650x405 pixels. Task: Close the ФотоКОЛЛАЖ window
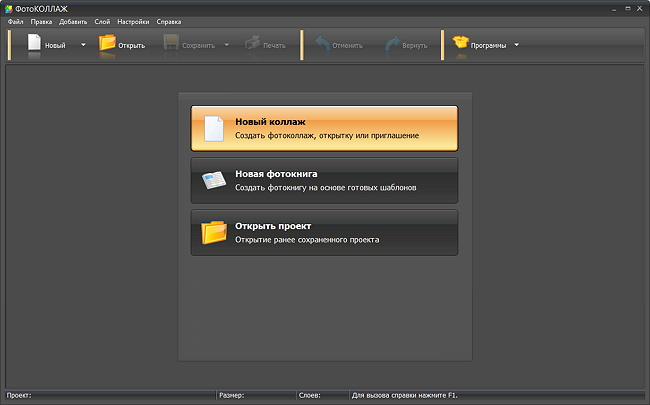(x=640, y=8)
